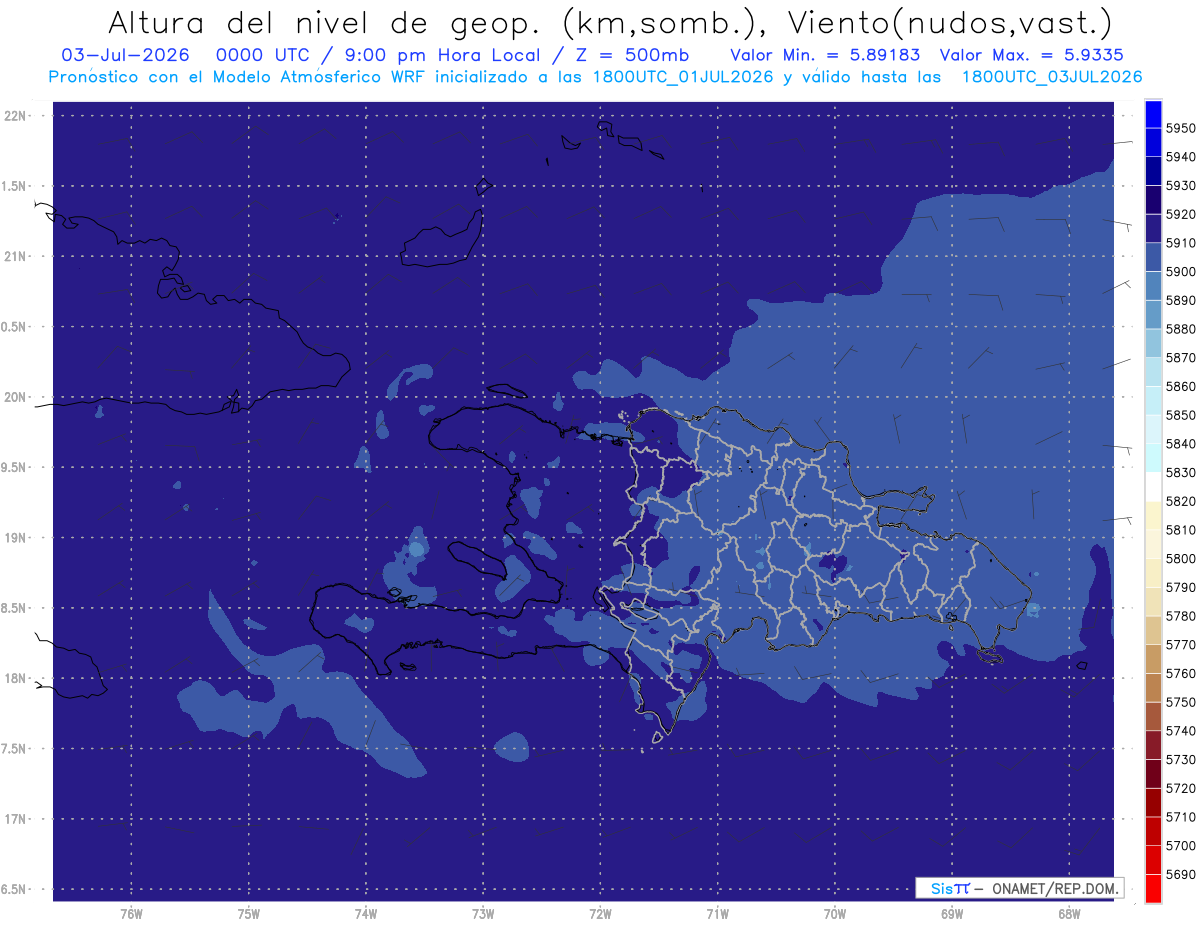Select valid-until time '1800UTC_03JUL2026'

[1052, 77]
